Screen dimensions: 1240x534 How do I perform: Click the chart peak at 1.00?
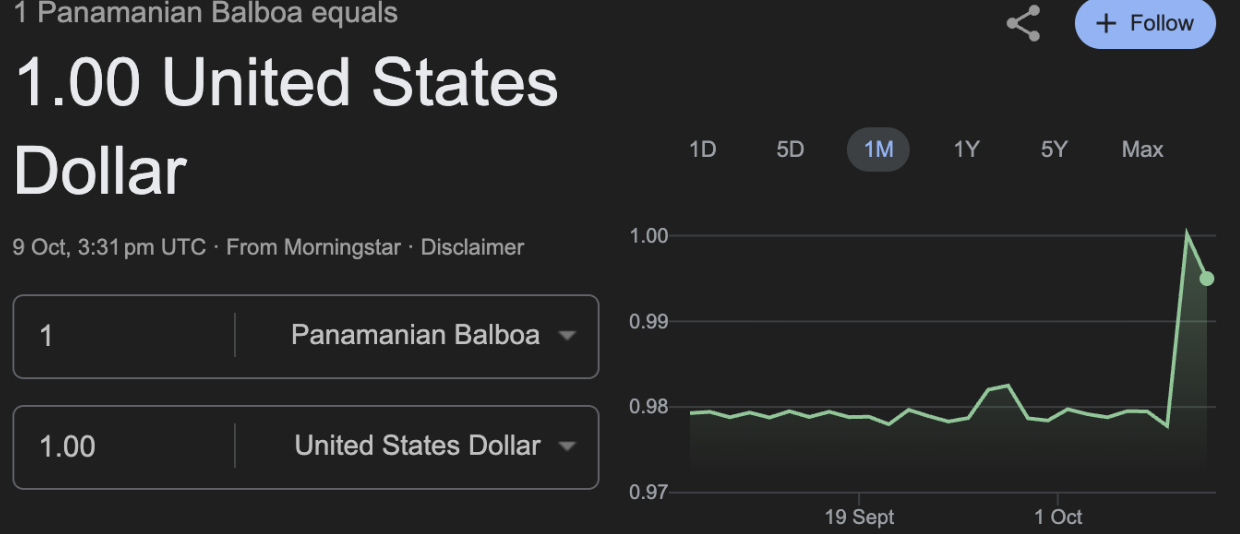(1187, 234)
